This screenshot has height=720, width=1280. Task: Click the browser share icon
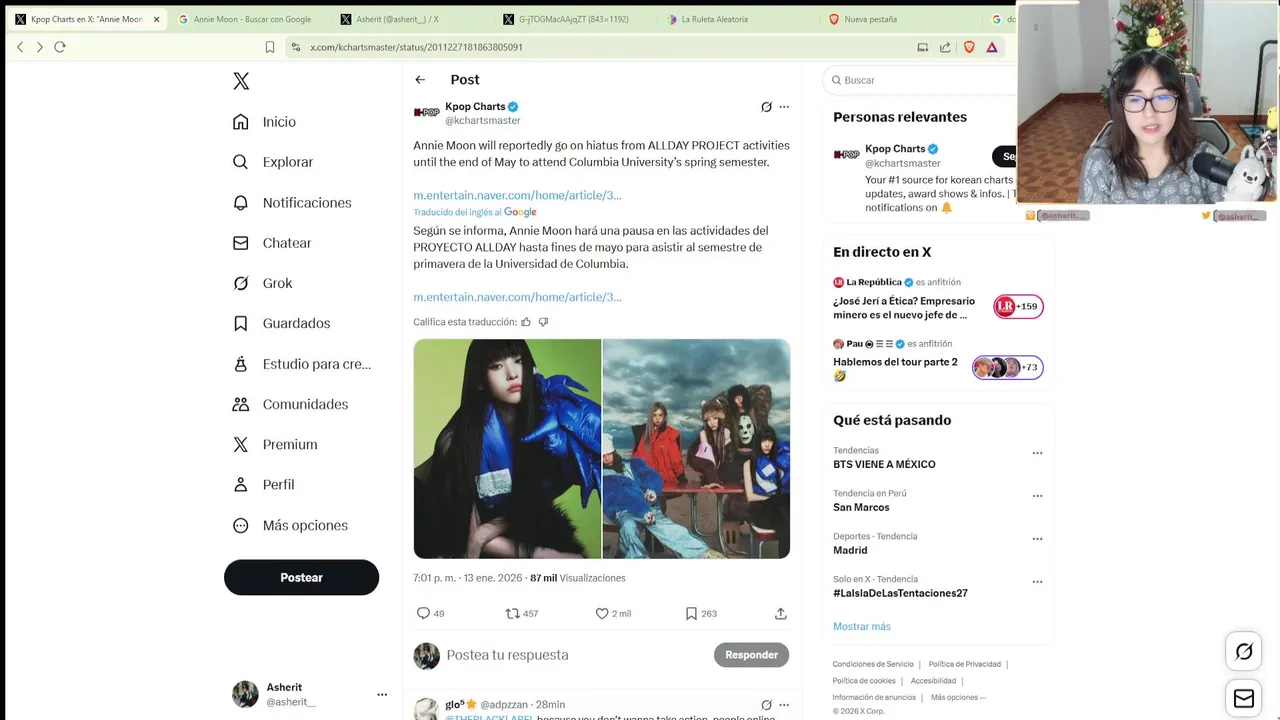point(945,47)
